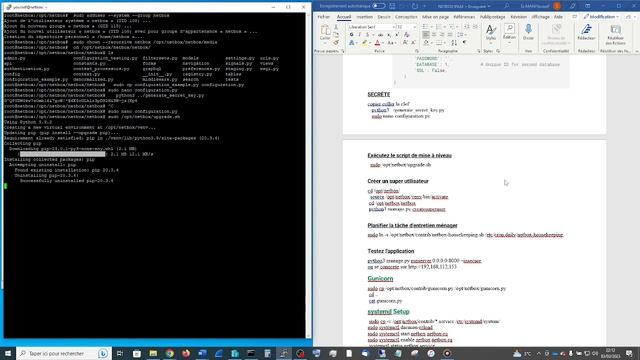Open Chrome from the taskbar
This screenshot has width=640, height=360.
coord(169,353)
